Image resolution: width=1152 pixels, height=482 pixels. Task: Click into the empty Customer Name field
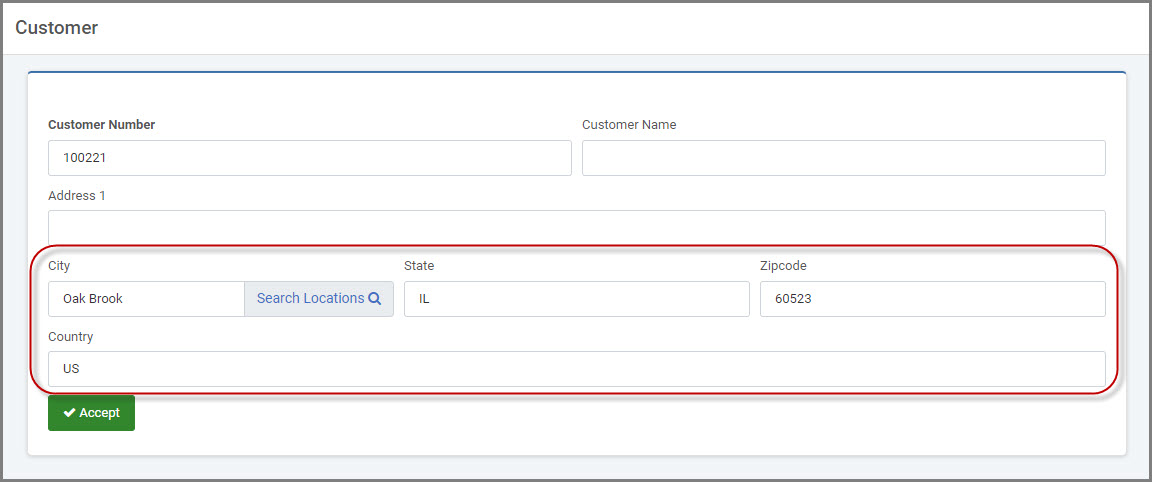(x=843, y=158)
